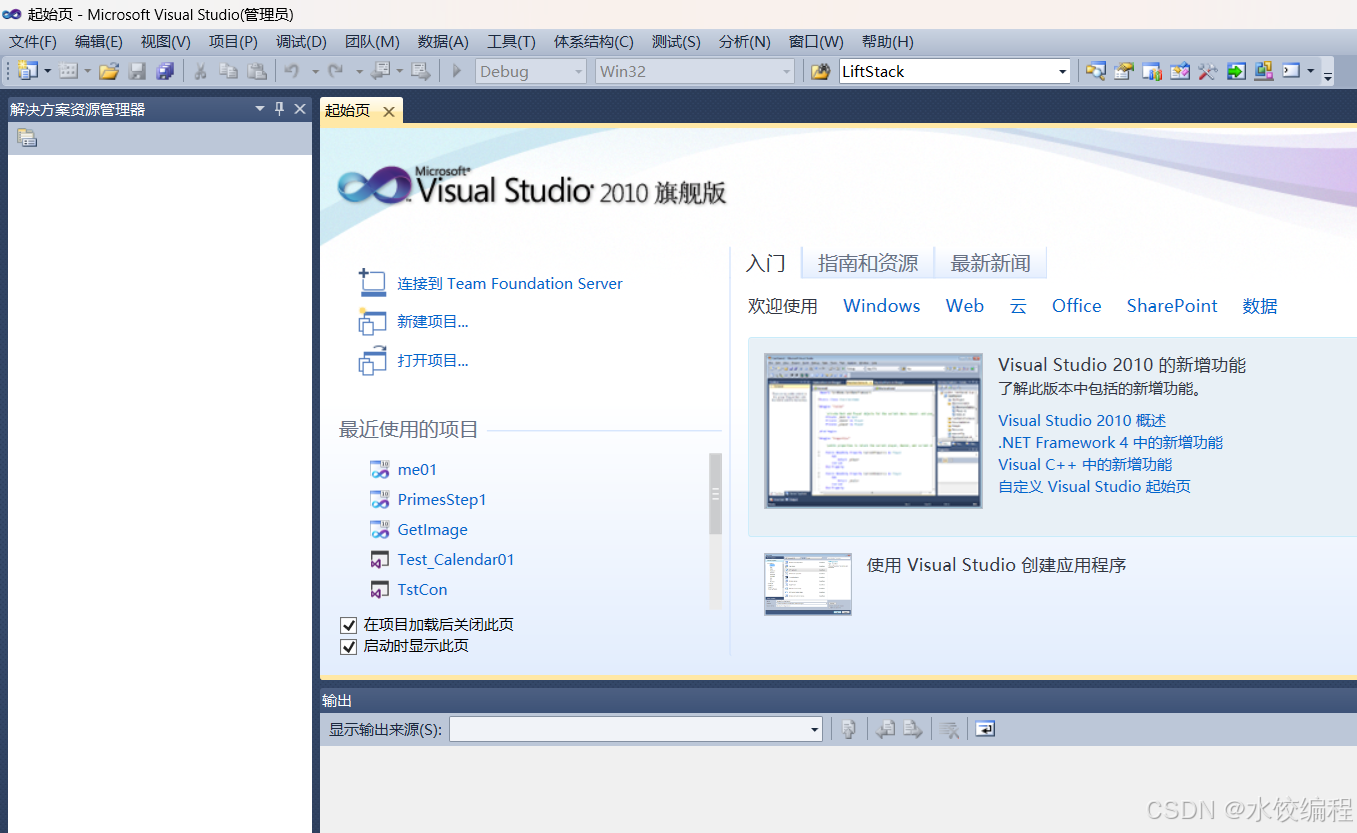Open the 工具(T) menu
The height and width of the screenshot is (833, 1357).
(x=511, y=42)
